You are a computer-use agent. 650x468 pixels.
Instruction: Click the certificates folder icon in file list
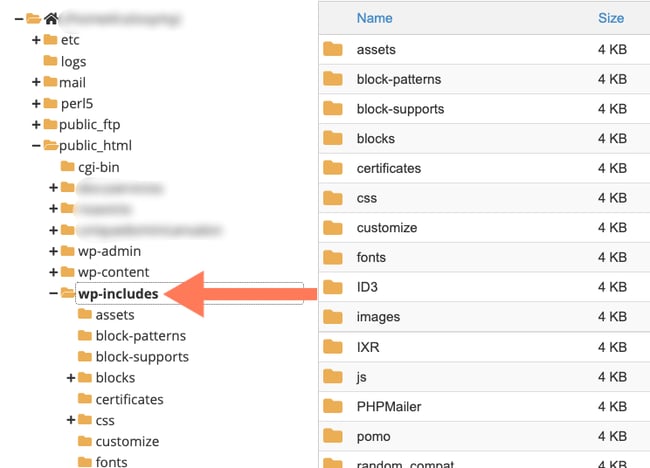tap(333, 168)
